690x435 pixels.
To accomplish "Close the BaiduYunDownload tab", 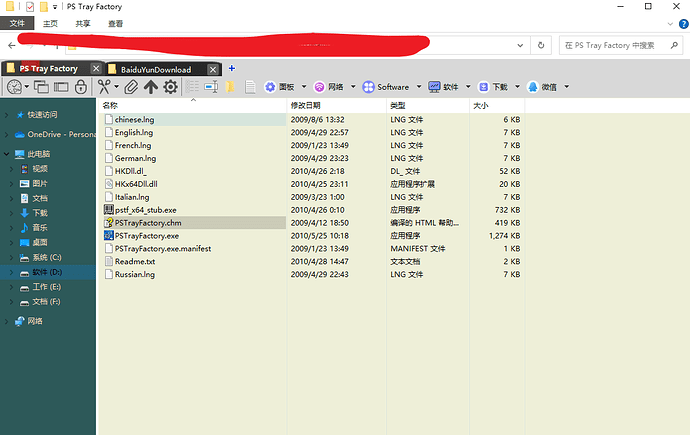I will pyautogui.click(x=213, y=69).
